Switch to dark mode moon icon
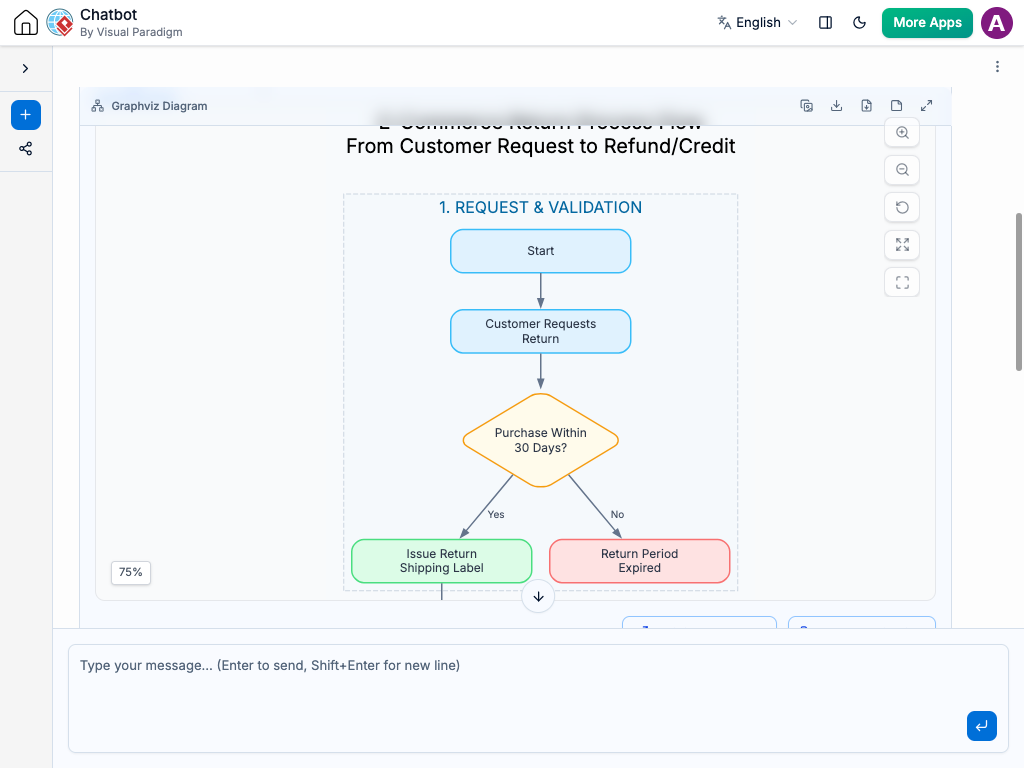Screen dimensions: 1024x768 (859, 22)
